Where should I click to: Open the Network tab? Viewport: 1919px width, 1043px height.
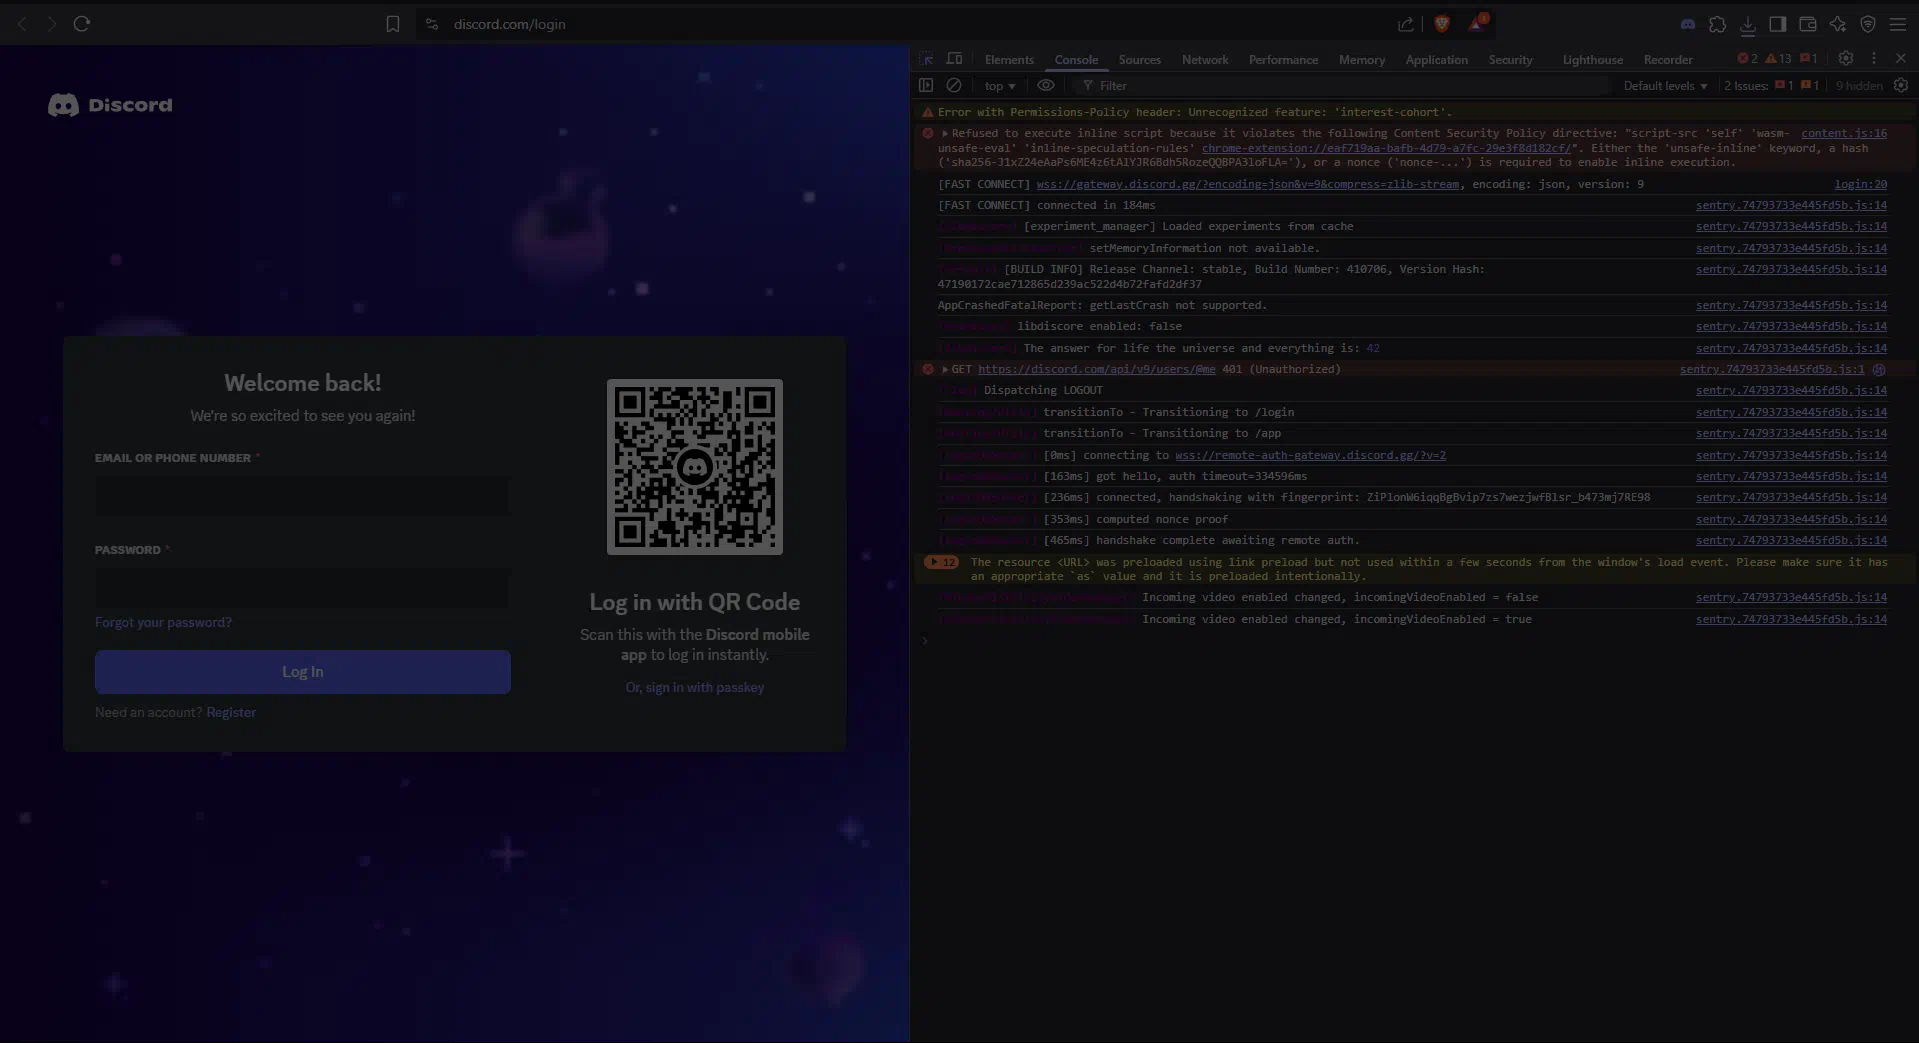click(x=1205, y=60)
